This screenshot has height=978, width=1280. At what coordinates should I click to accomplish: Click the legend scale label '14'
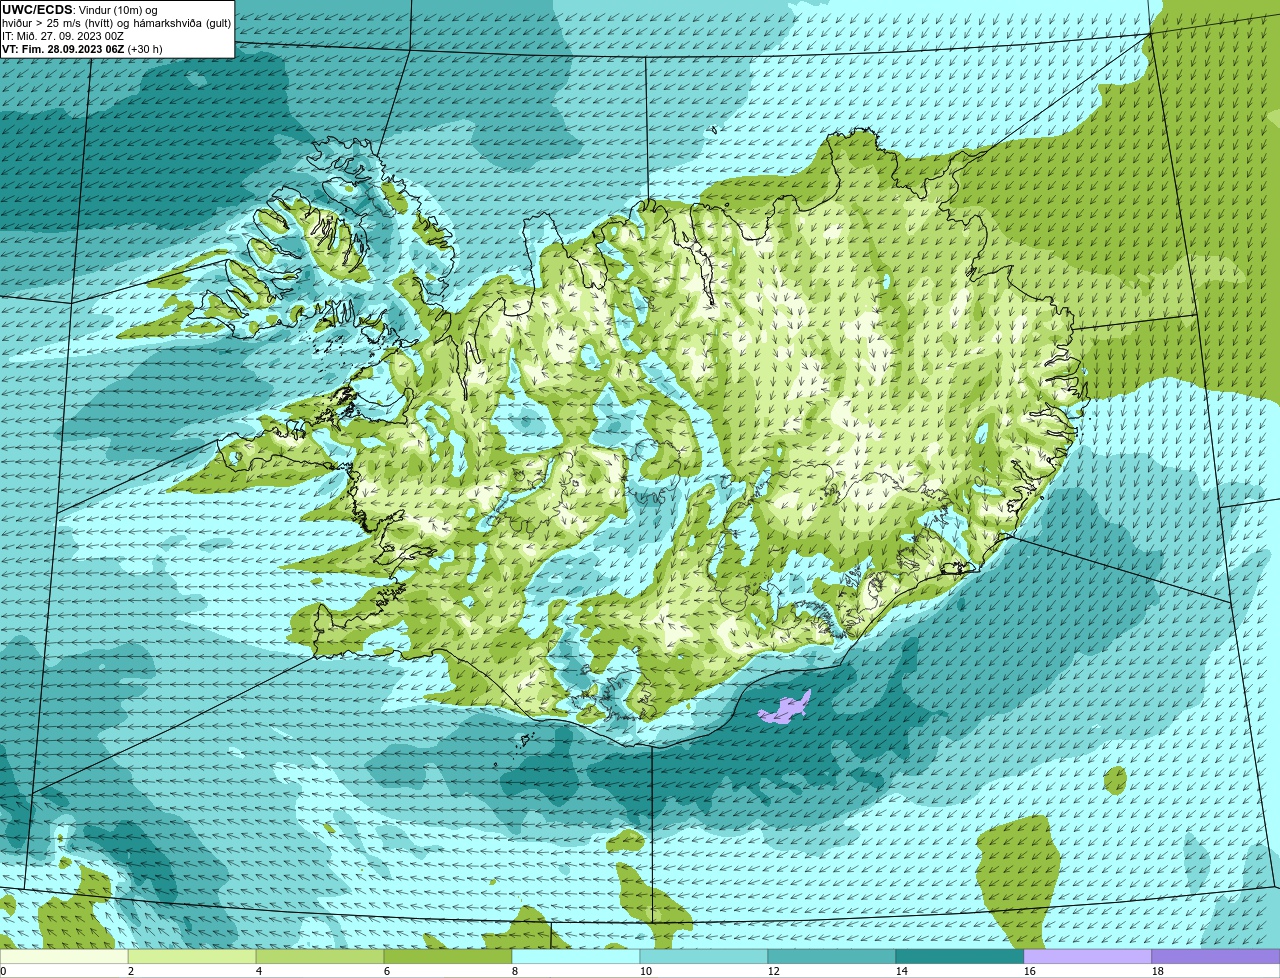[901, 971]
